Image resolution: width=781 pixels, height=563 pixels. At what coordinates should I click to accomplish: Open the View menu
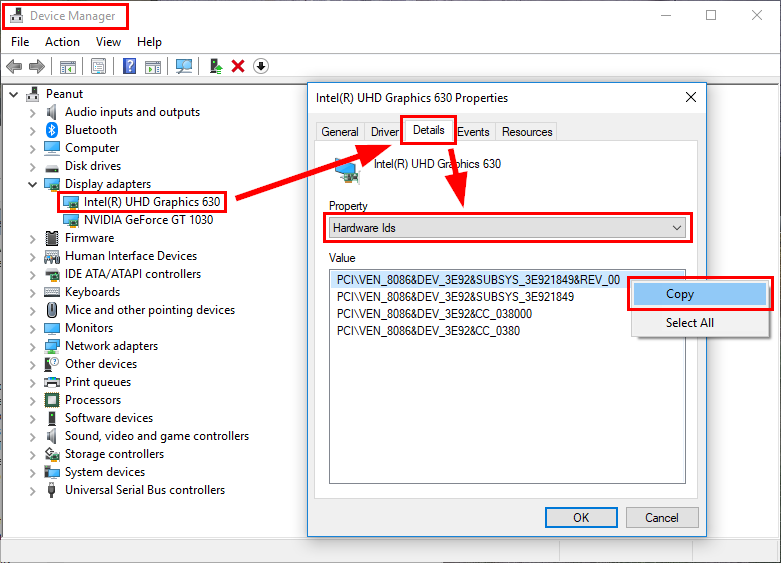tap(108, 42)
